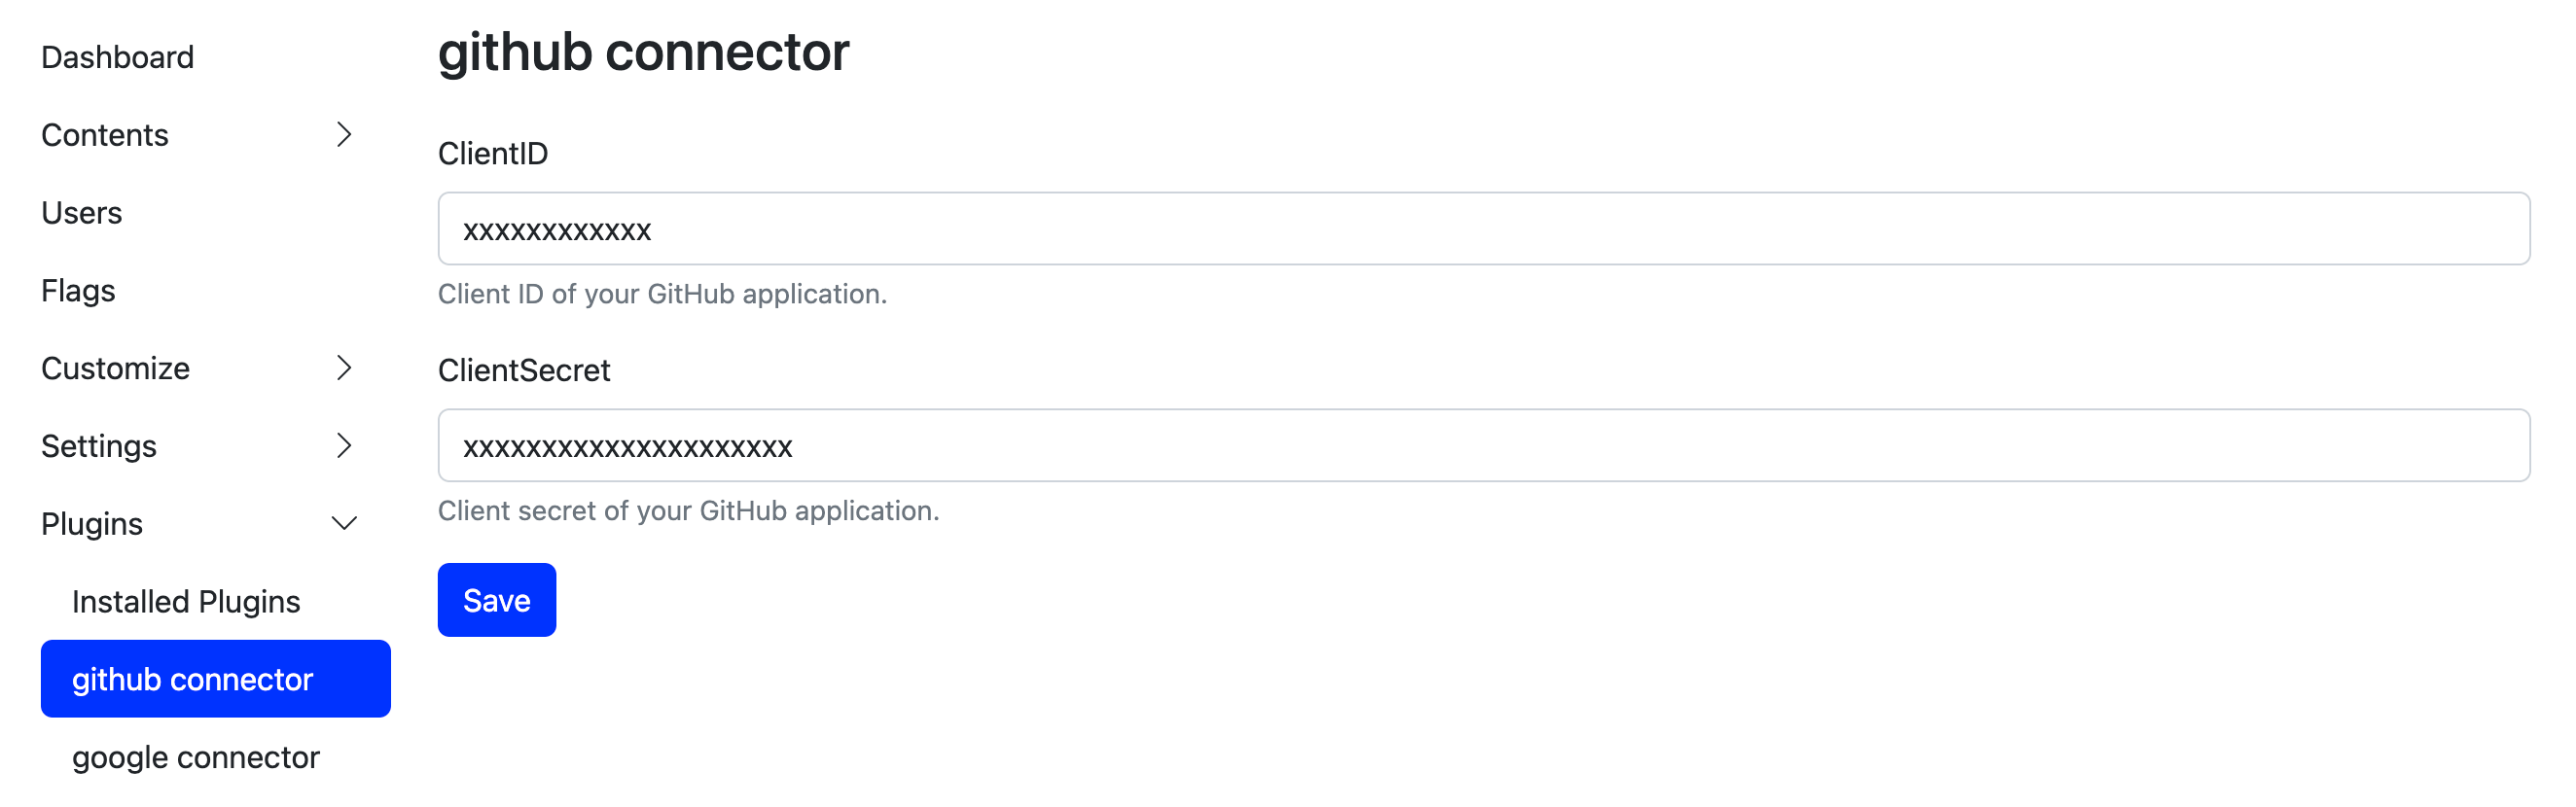Click the Settings navigation link

coord(98,446)
